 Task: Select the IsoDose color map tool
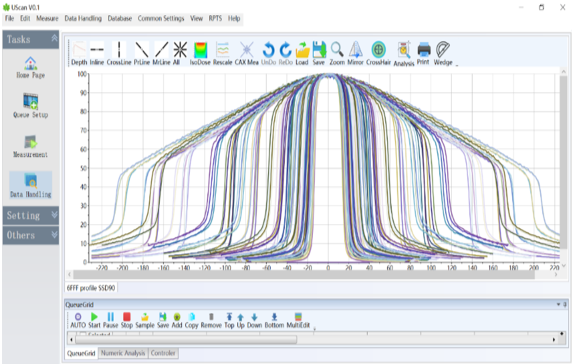click(x=200, y=53)
